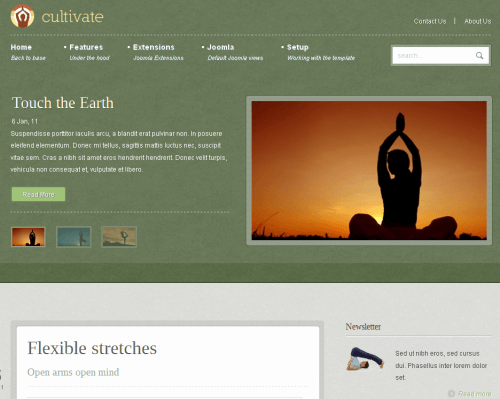Image resolution: width=500 pixels, height=399 pixels.
Task: Open the Setup menu item
Action: (298, 47)
